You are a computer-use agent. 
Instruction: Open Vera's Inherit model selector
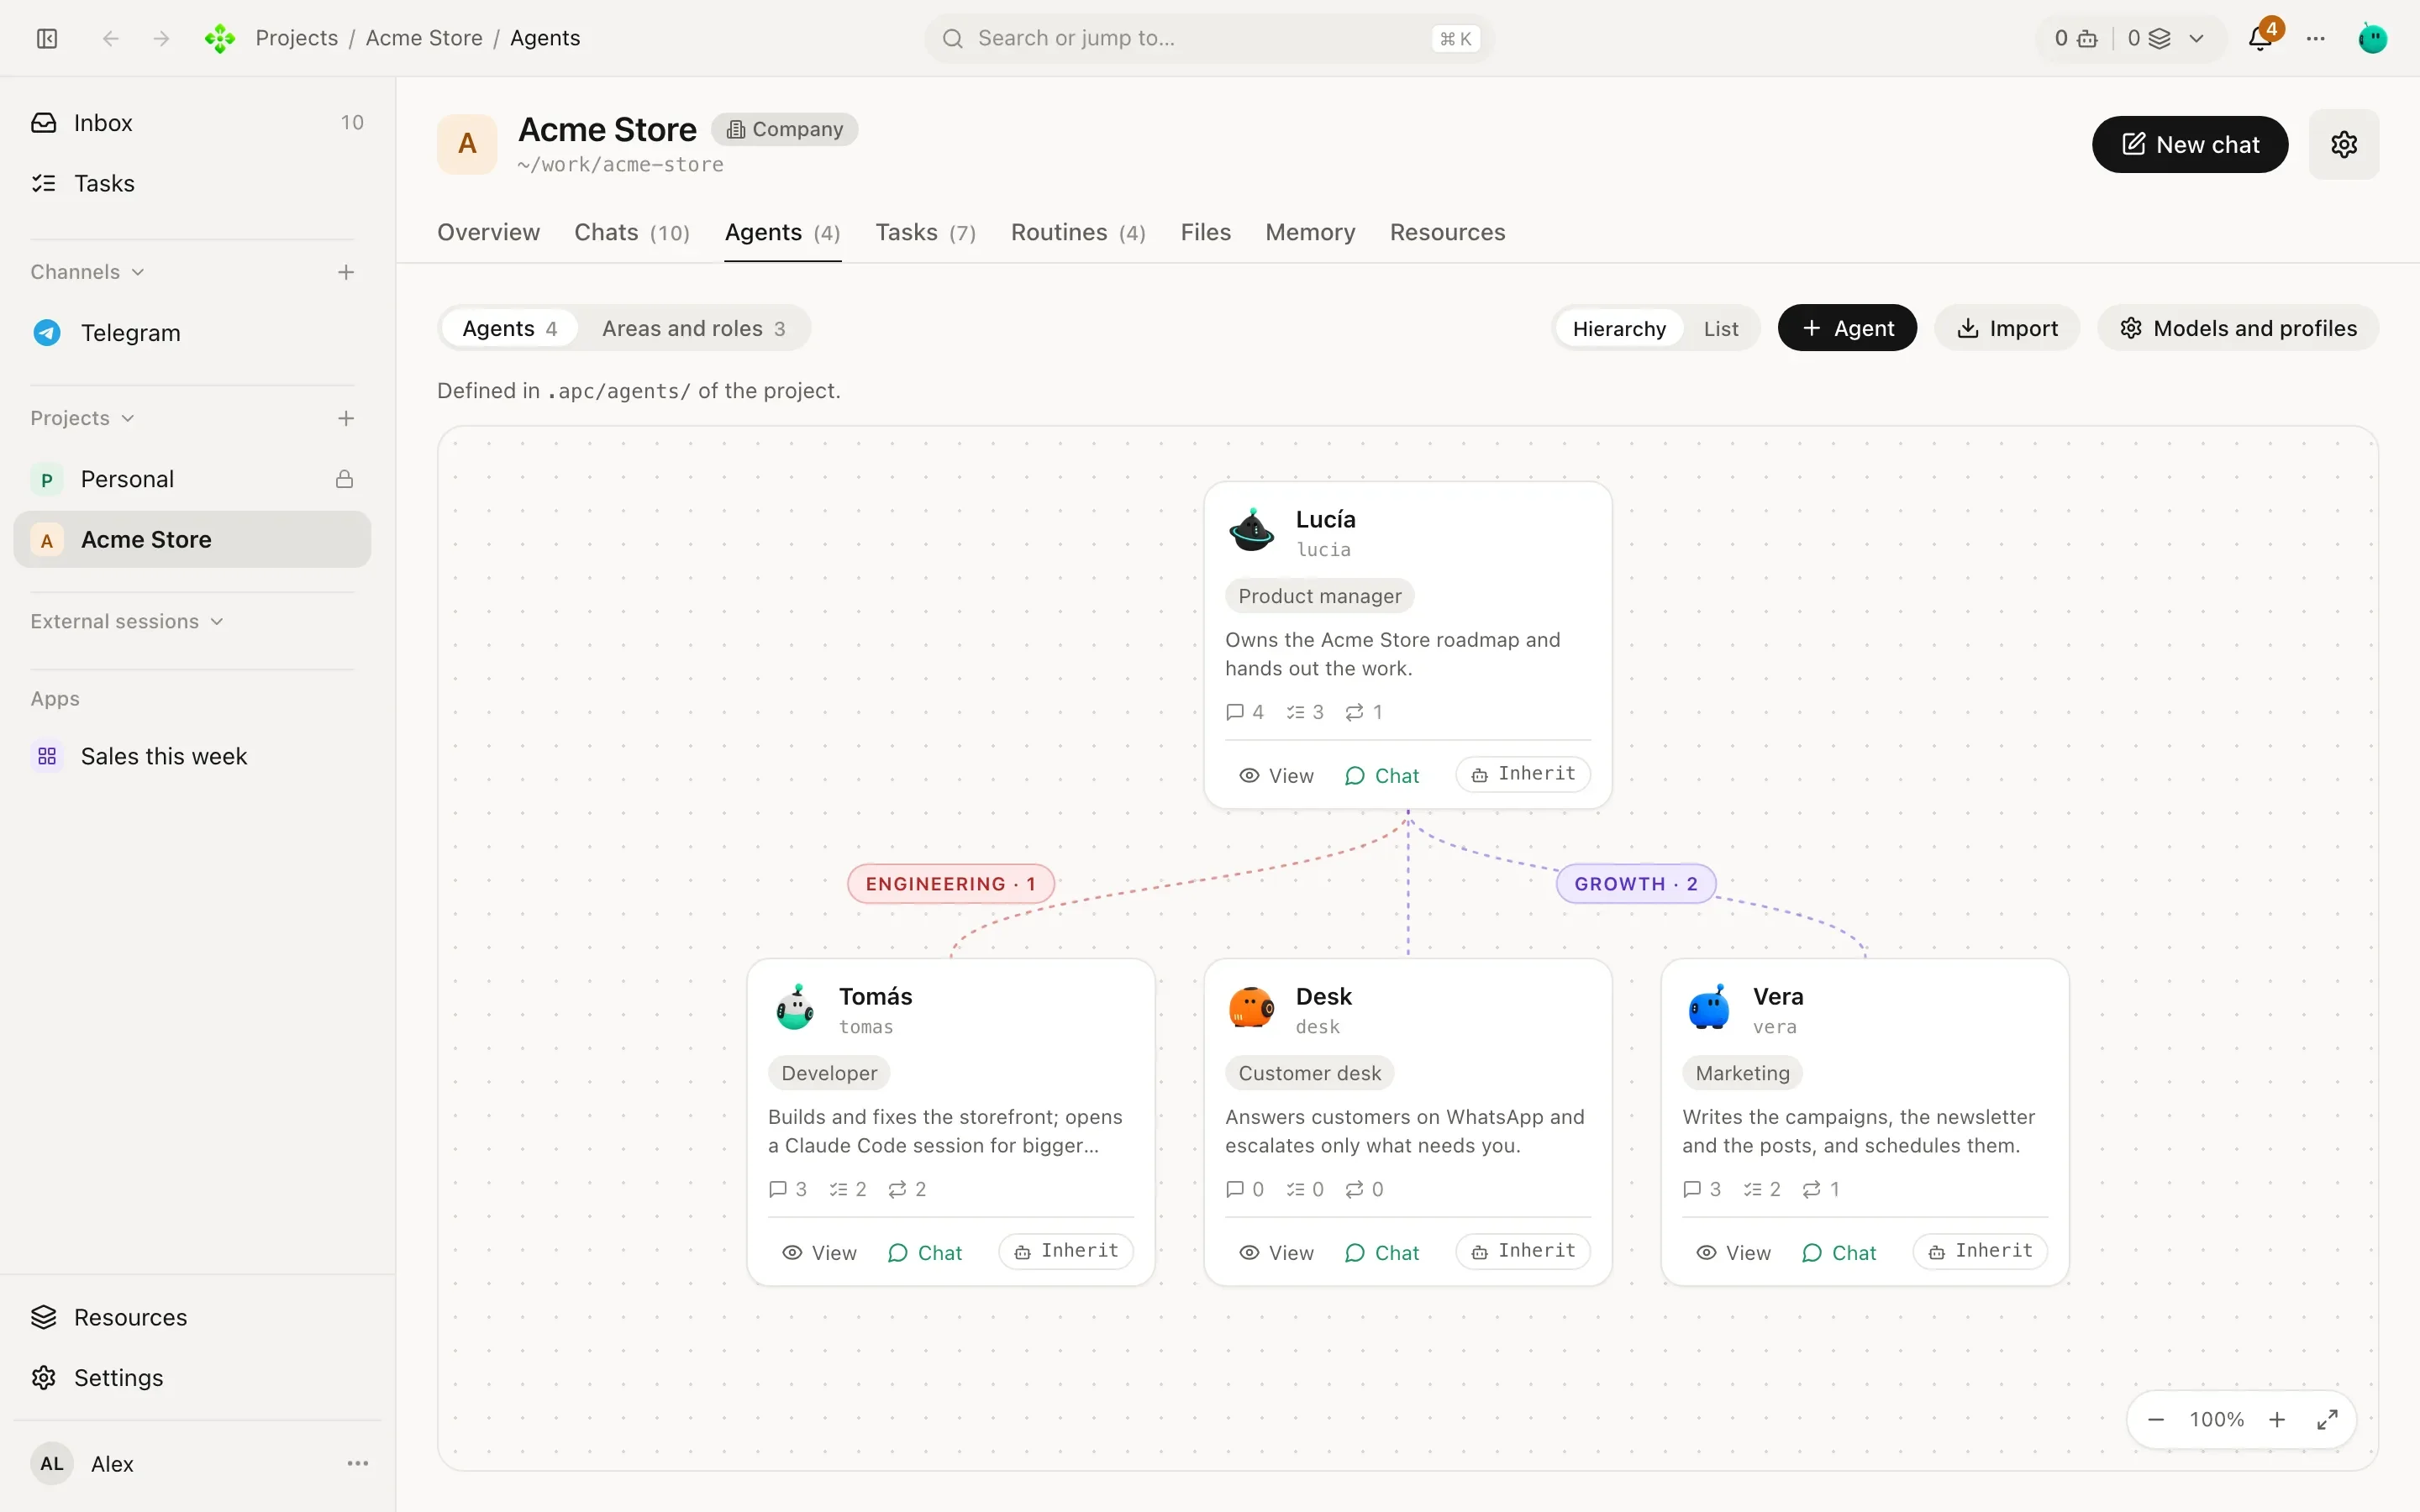[x=1980, y=1251]
